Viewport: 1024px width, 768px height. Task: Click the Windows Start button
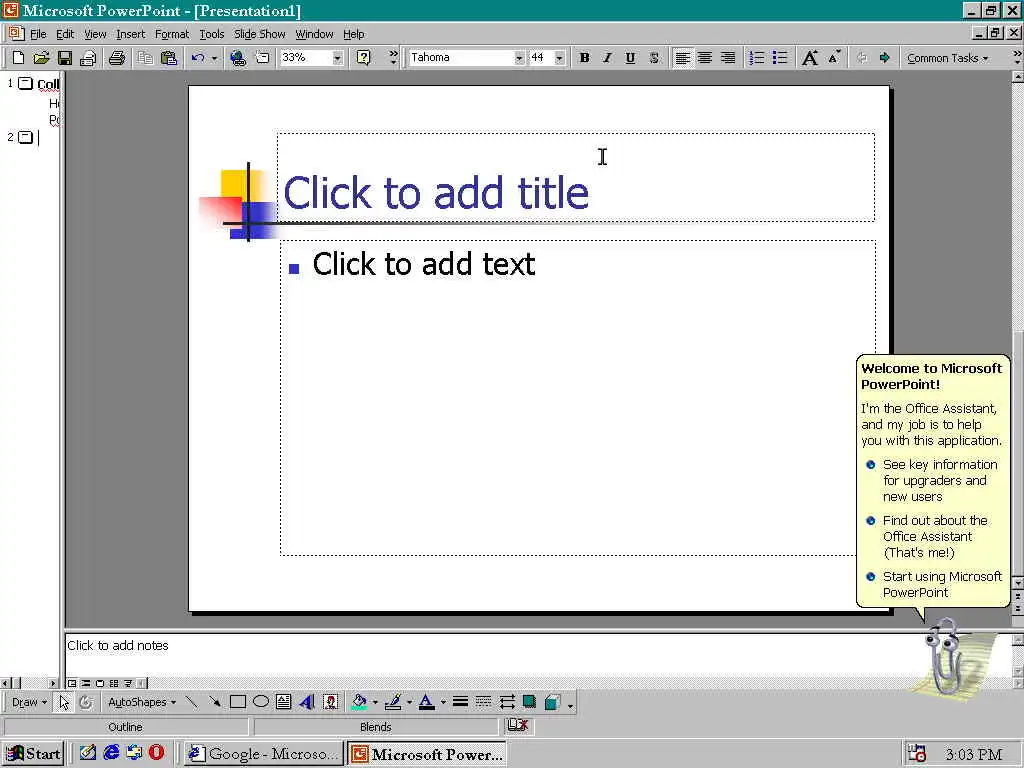(x=33, y=754)
